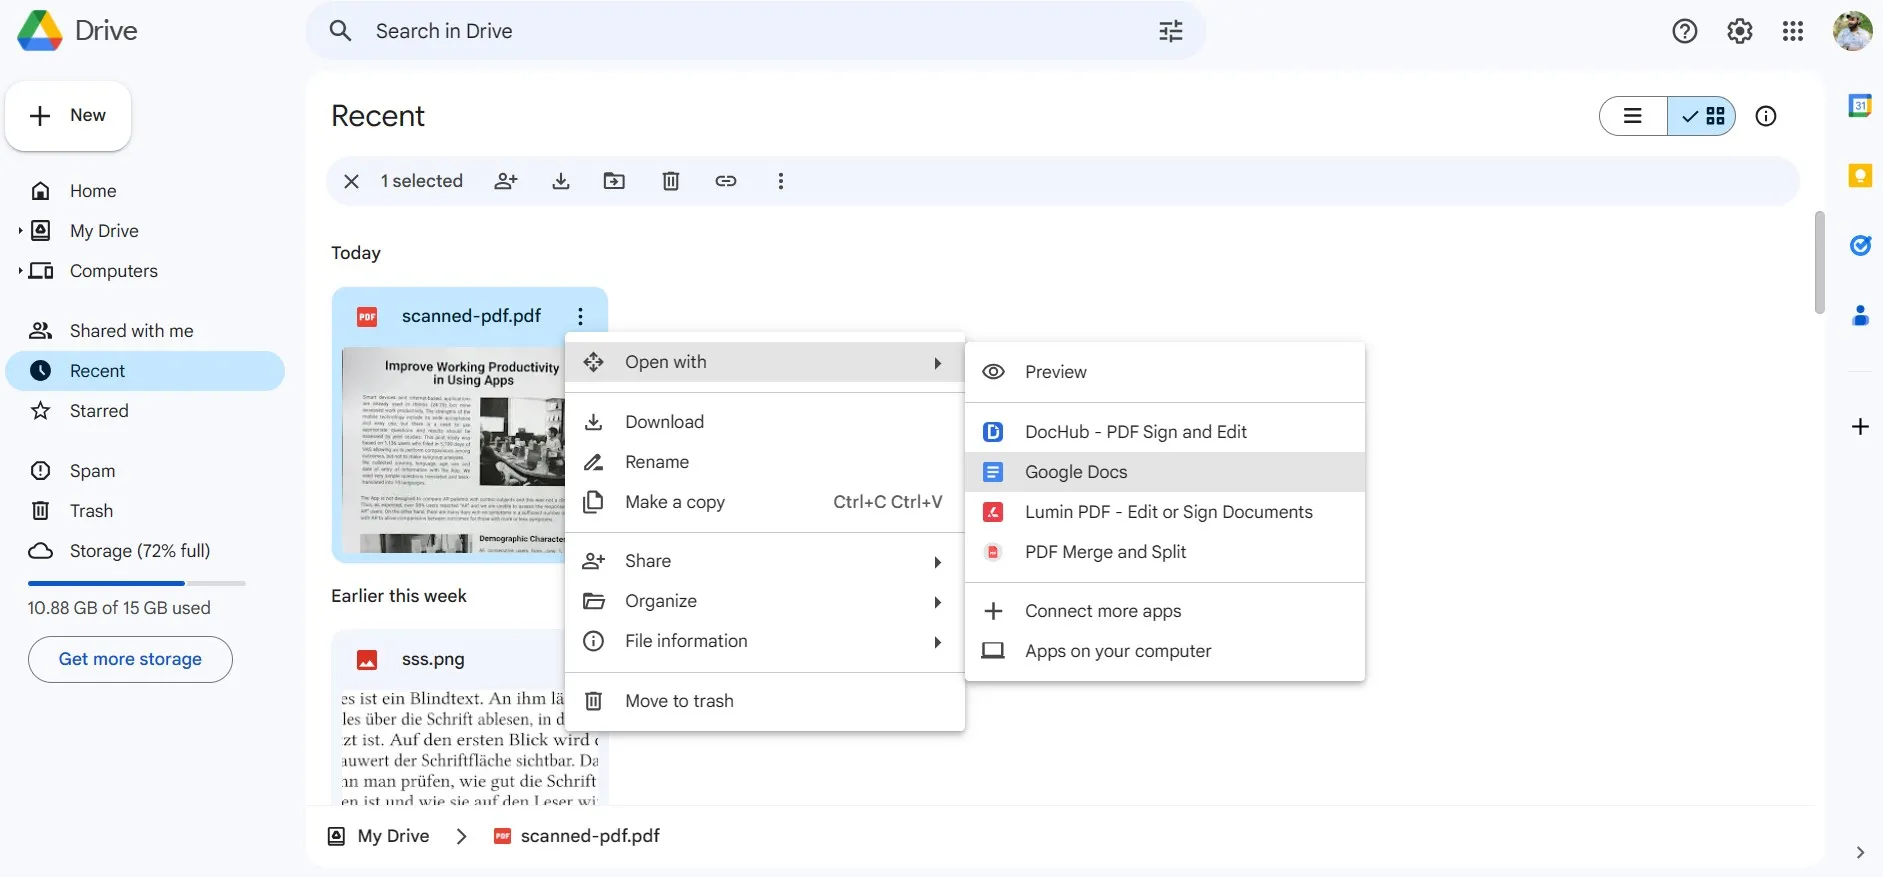Open My Drive in the sidebar
The width and height of the screenshot is (1883, 877).
pyautogui.click(x=145, y=231)
